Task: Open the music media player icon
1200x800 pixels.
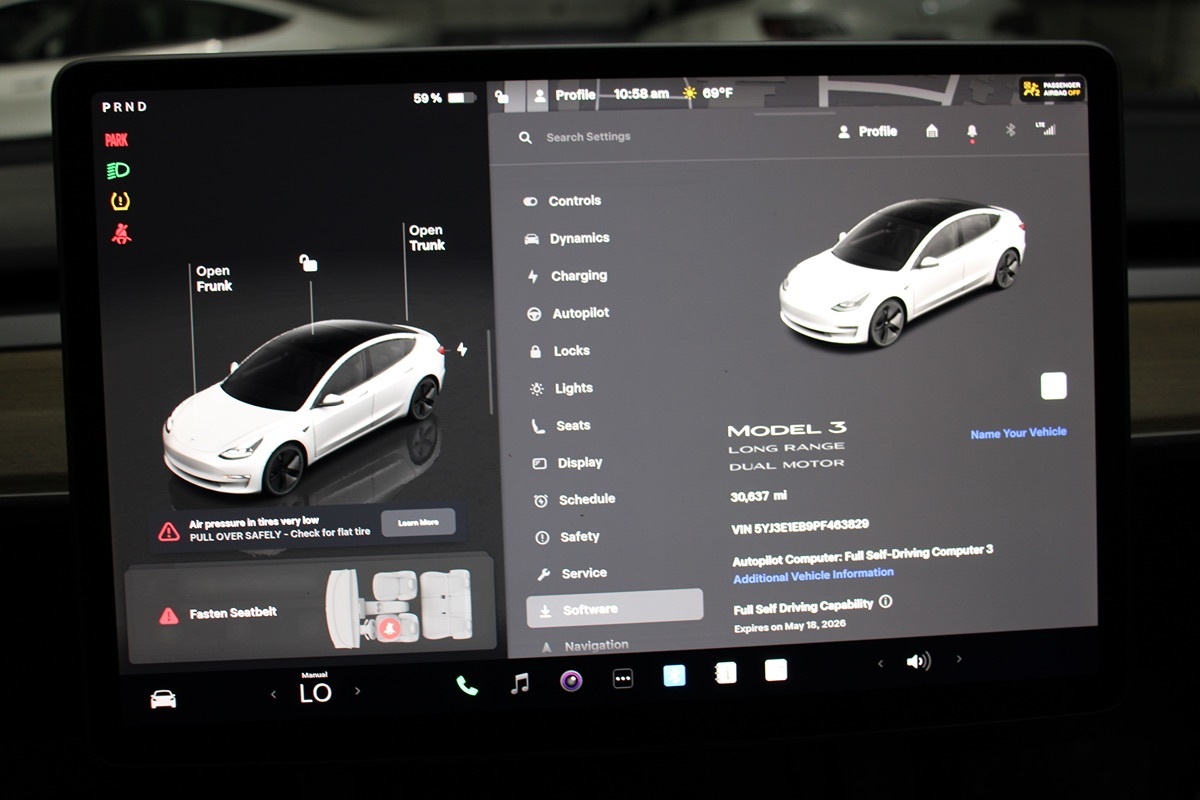Action: click(x=520, y=683)
